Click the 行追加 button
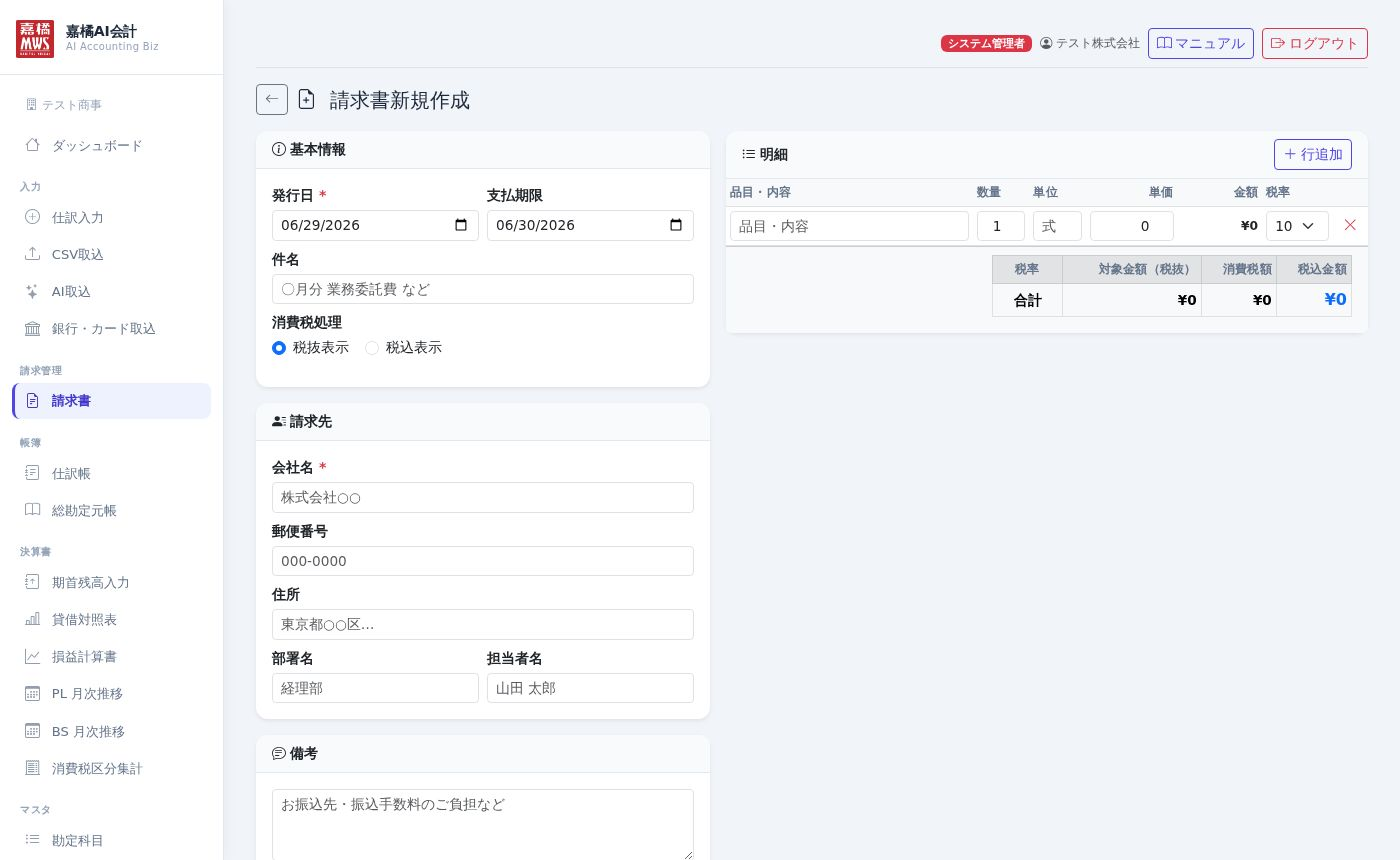The width and height of the screenshot is (1400, 860). [x=1313, y=154]
